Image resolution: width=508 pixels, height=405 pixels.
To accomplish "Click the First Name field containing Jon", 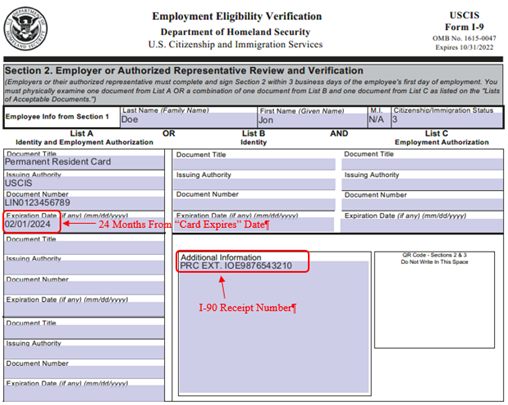I will tap(312, 120).
